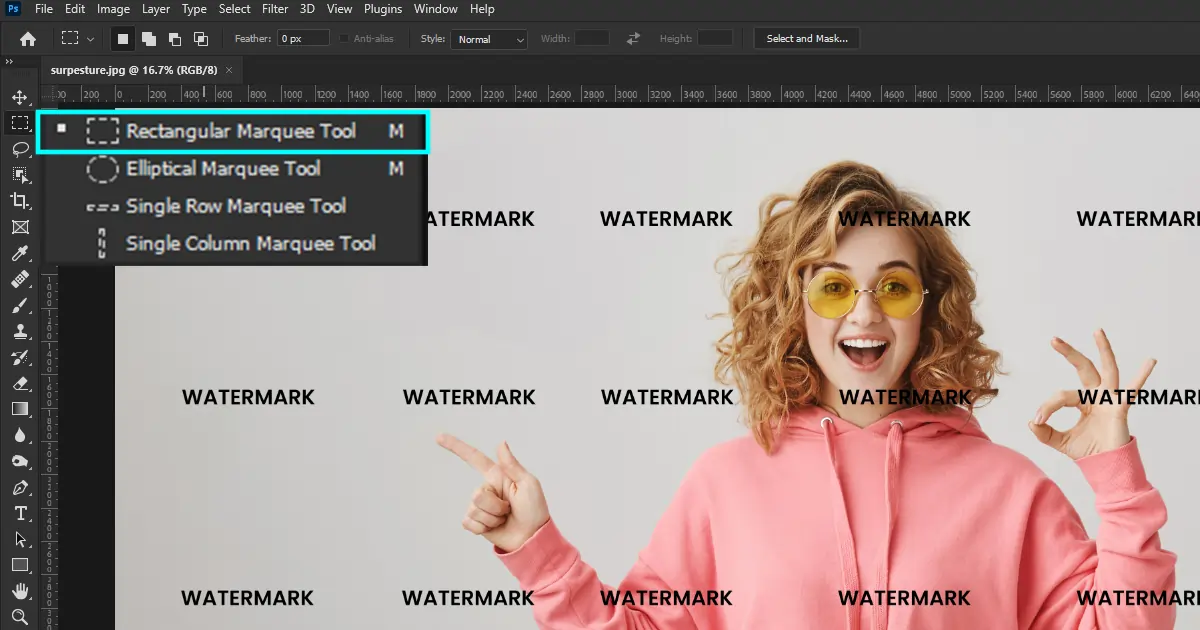This screenshot has width=1200, height=630.
Task: Select the Horizontal Type tool
Action: 20,513
